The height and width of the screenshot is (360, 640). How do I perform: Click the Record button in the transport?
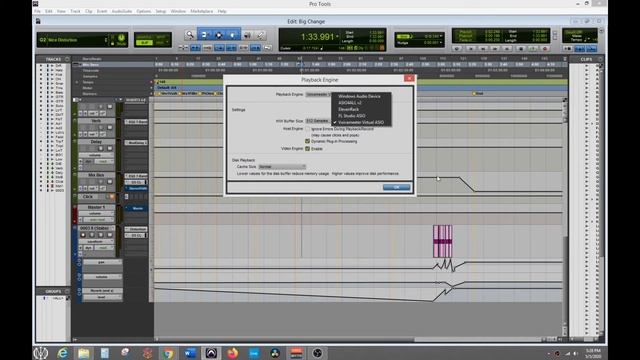[544, 49]
